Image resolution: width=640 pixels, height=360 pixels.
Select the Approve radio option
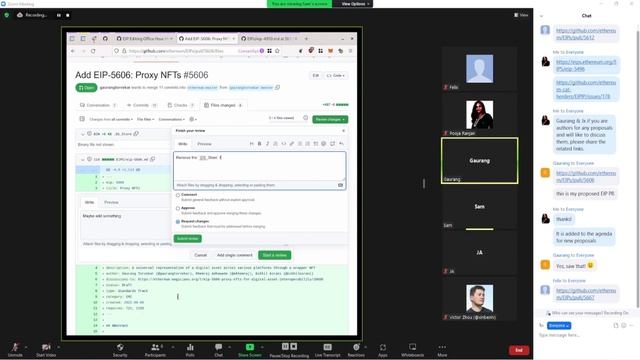tap(178, 208)
